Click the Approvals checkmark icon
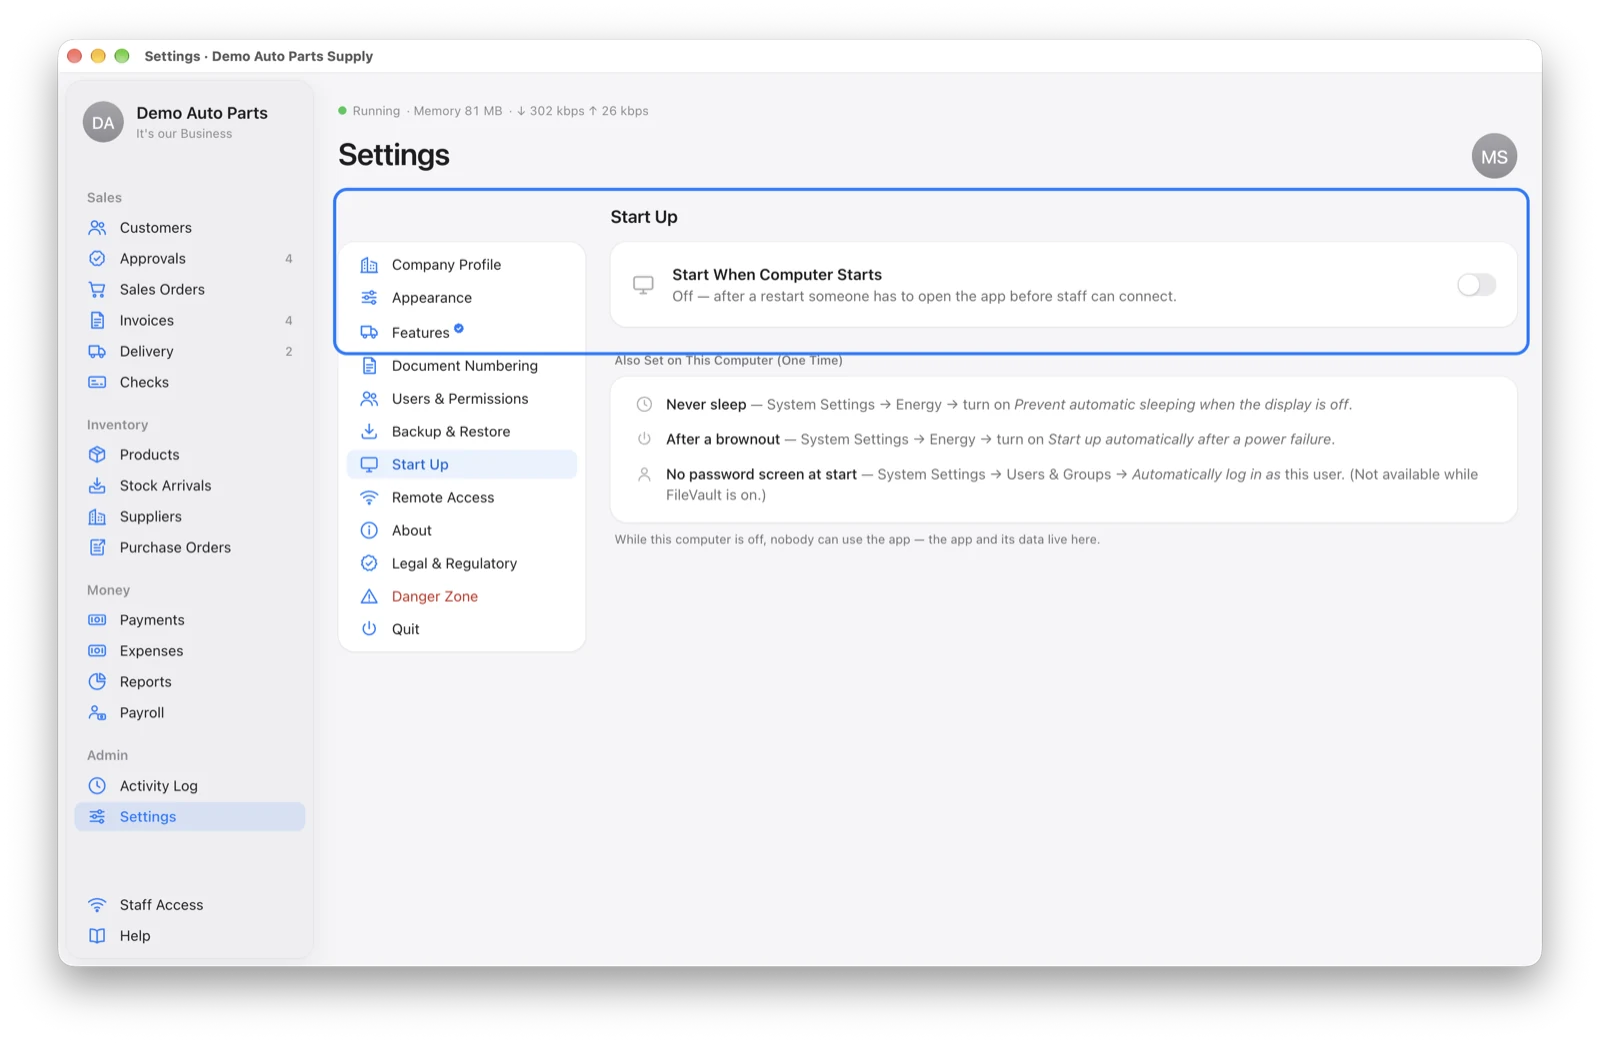The image size is (1600, 1043). [97, 259]
